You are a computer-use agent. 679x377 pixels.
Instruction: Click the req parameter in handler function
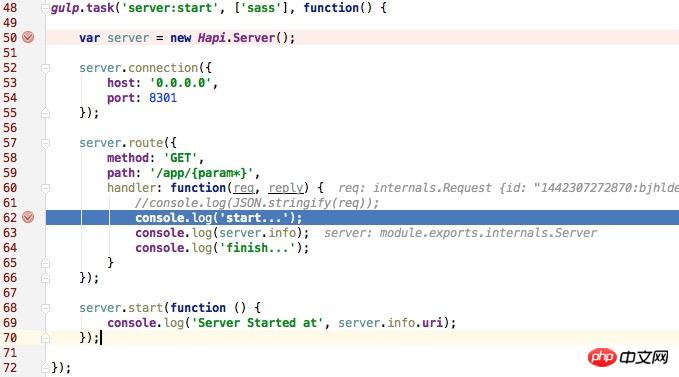(x=244, y=188)
